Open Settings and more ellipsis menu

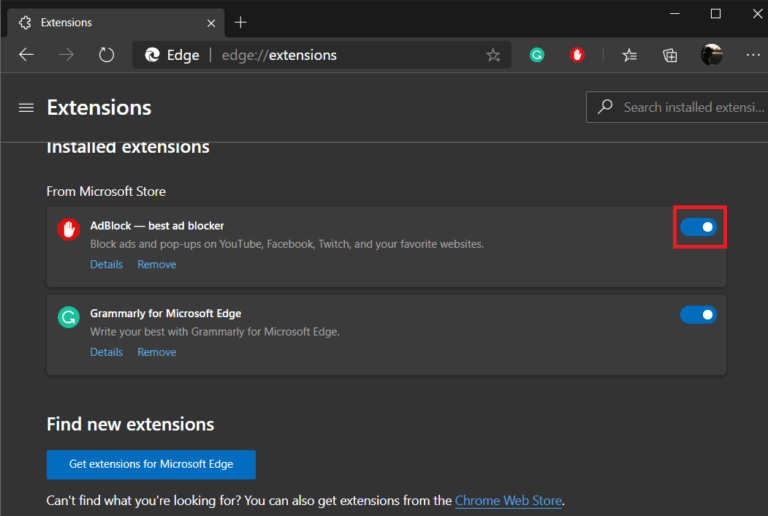750,55
